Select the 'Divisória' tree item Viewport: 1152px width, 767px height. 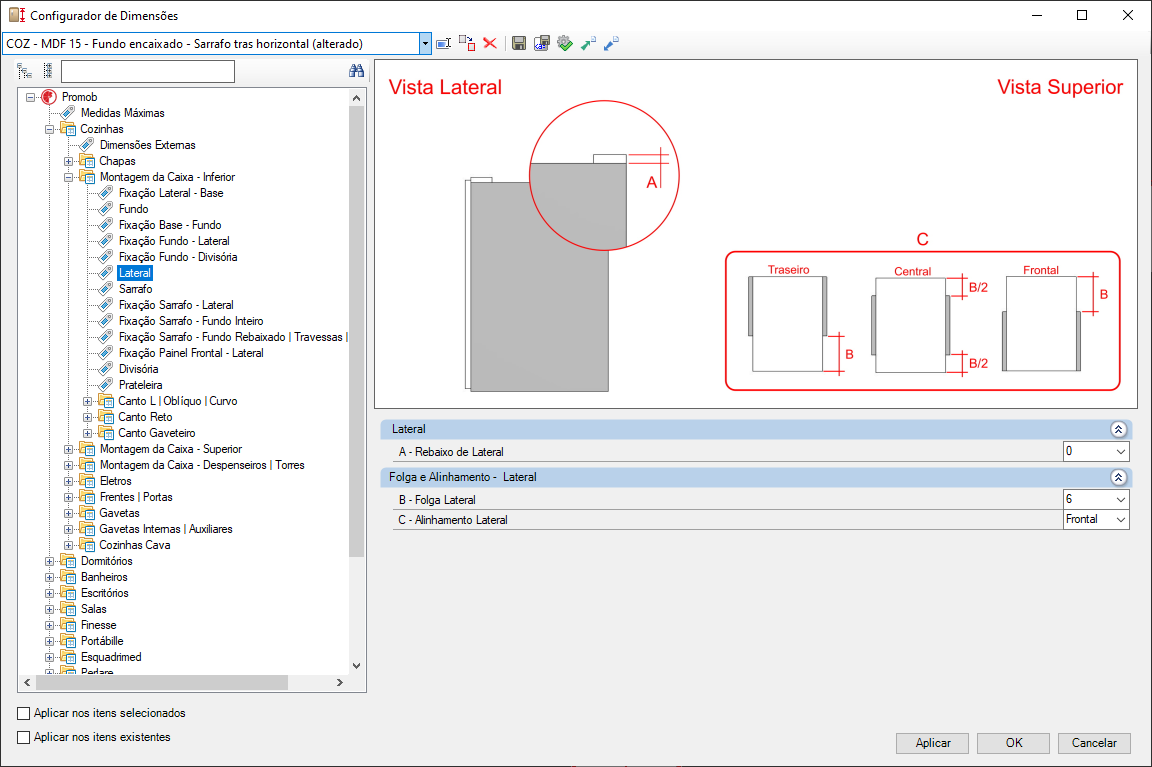[139, 370]
